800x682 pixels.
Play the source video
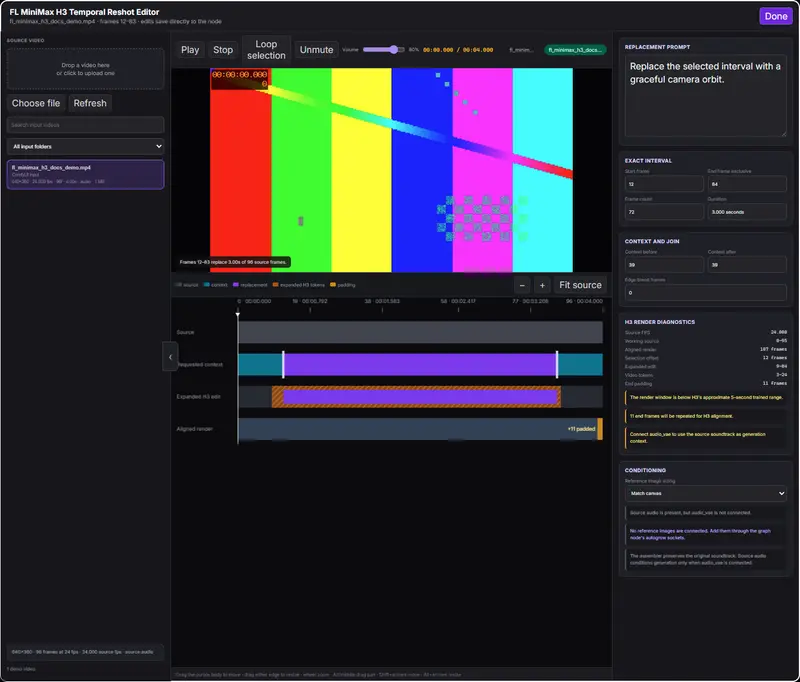190,50
